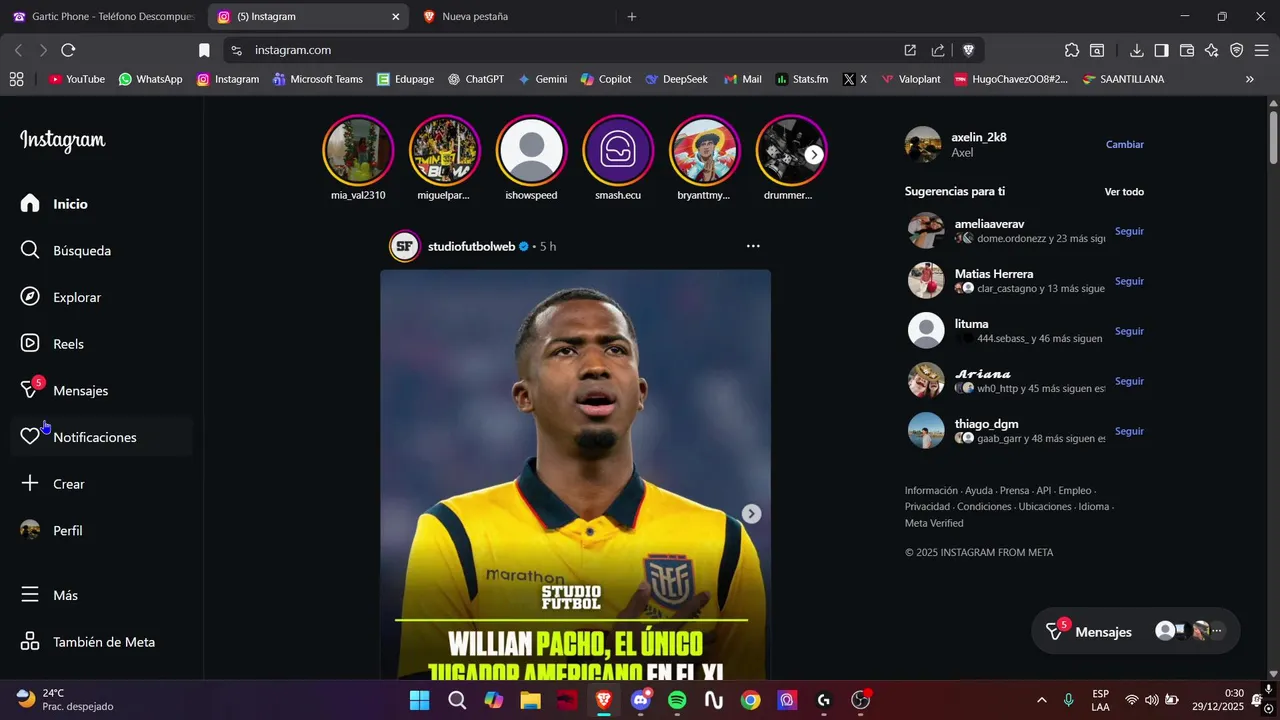Show next stories with arrow
1280x720 pixels.
pyautogui.click(x=814, y=155)
